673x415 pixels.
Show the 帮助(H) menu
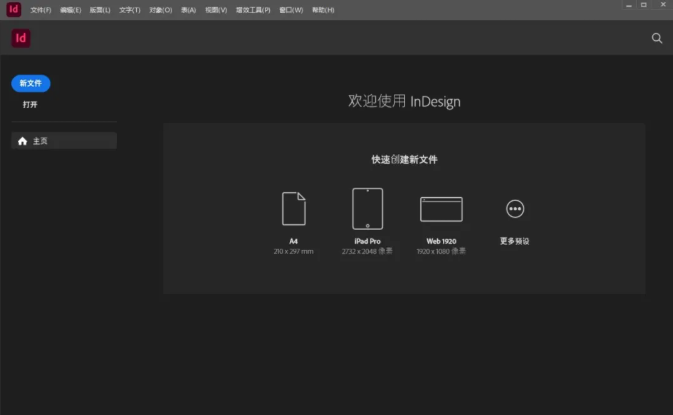point(323,10)
